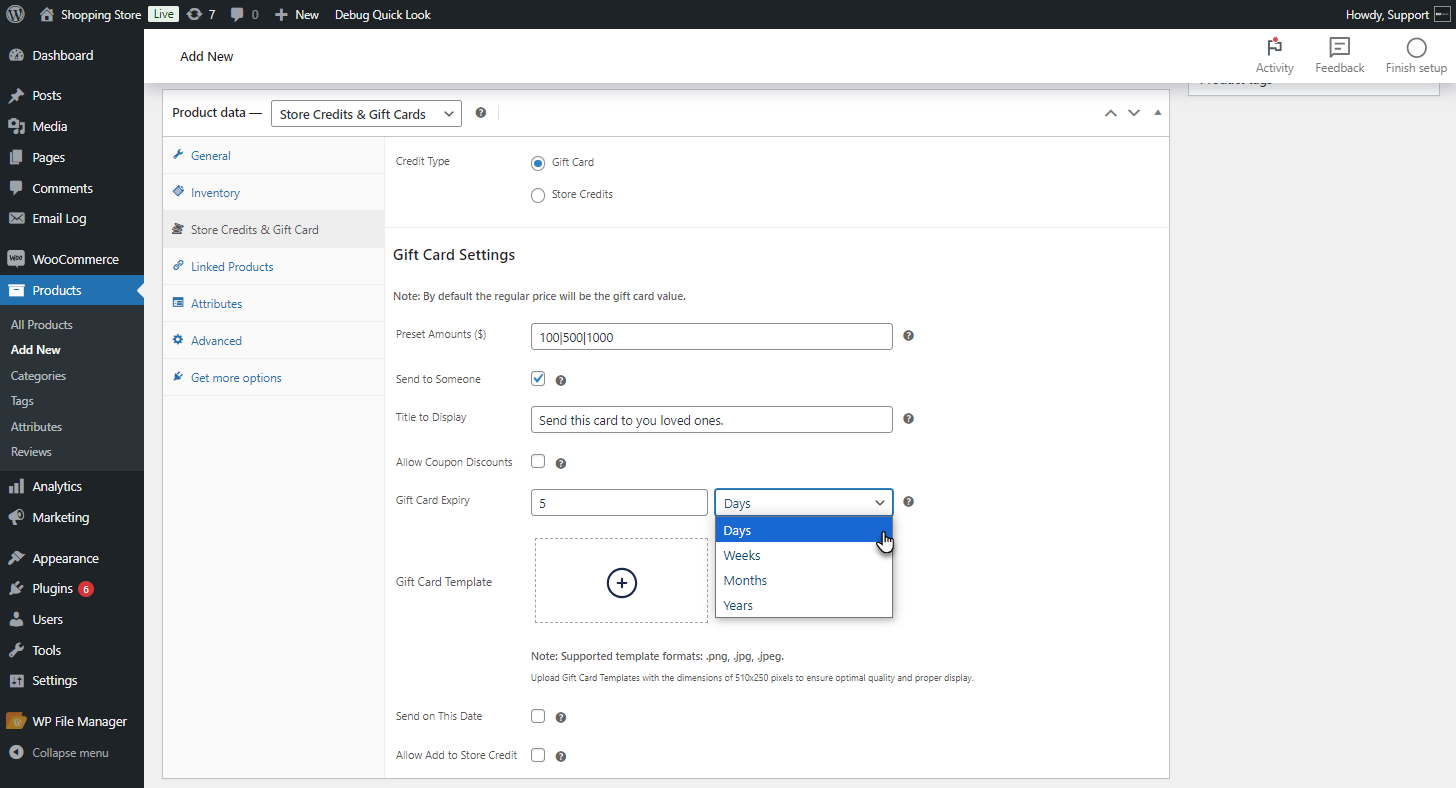Screen dimensions: 1456x788
Task: Collapse the Product data panel toggle
Action: pyautogui.click(x=1158, y=113)
